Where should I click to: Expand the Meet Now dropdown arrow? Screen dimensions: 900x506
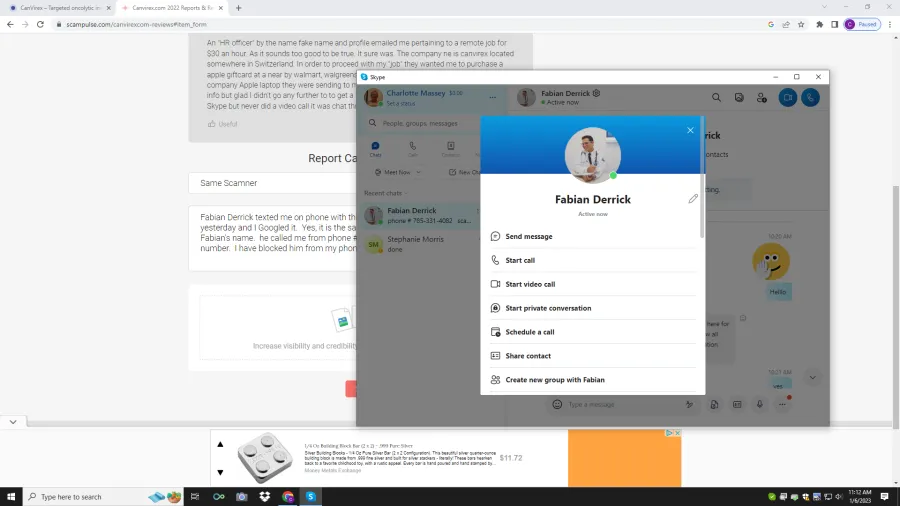pos(418,172)
